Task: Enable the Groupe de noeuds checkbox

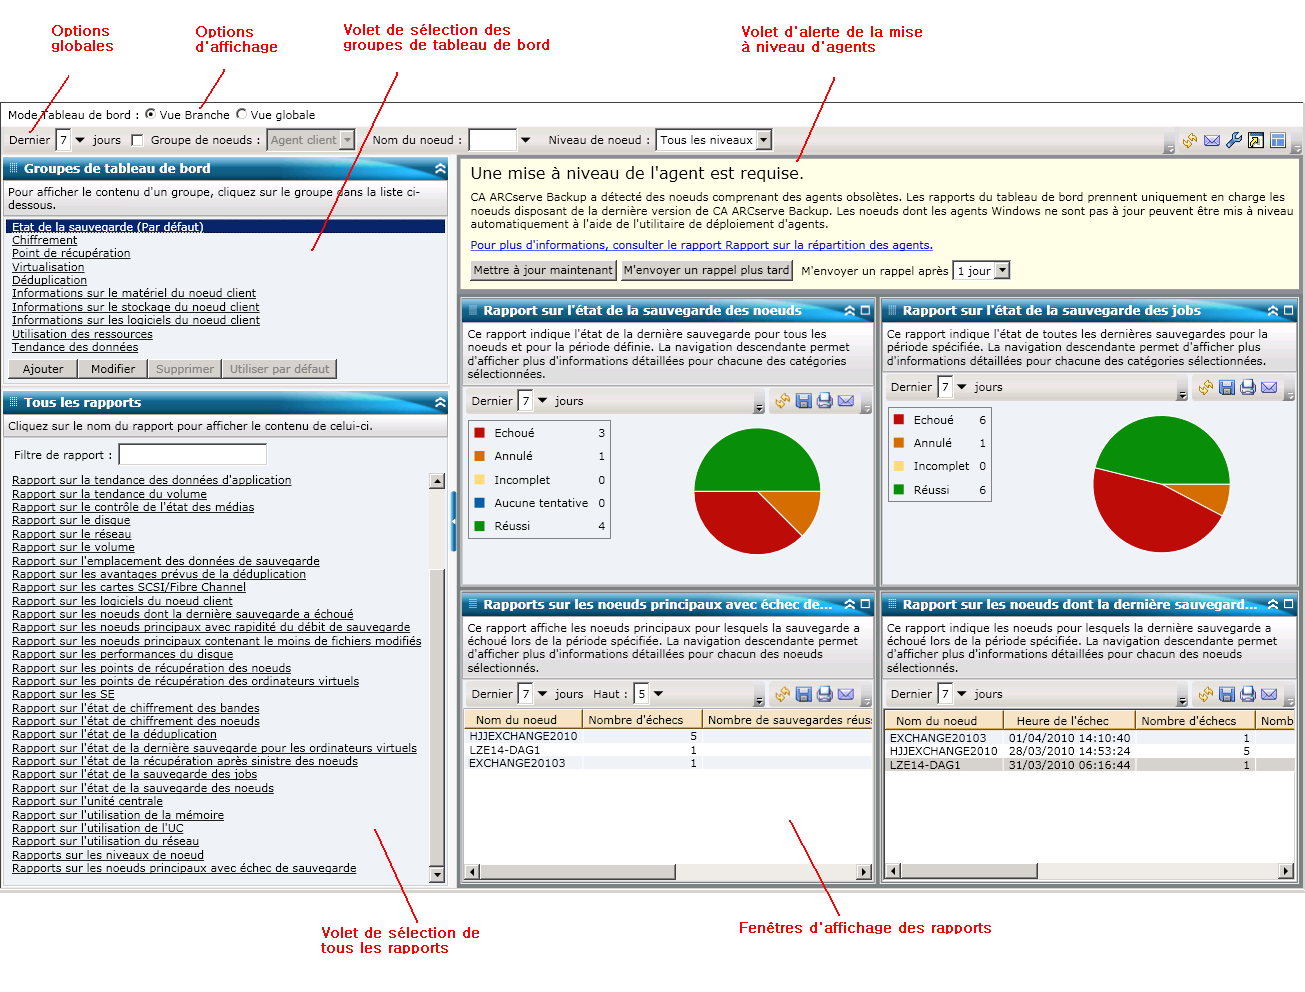Action: 138,141
